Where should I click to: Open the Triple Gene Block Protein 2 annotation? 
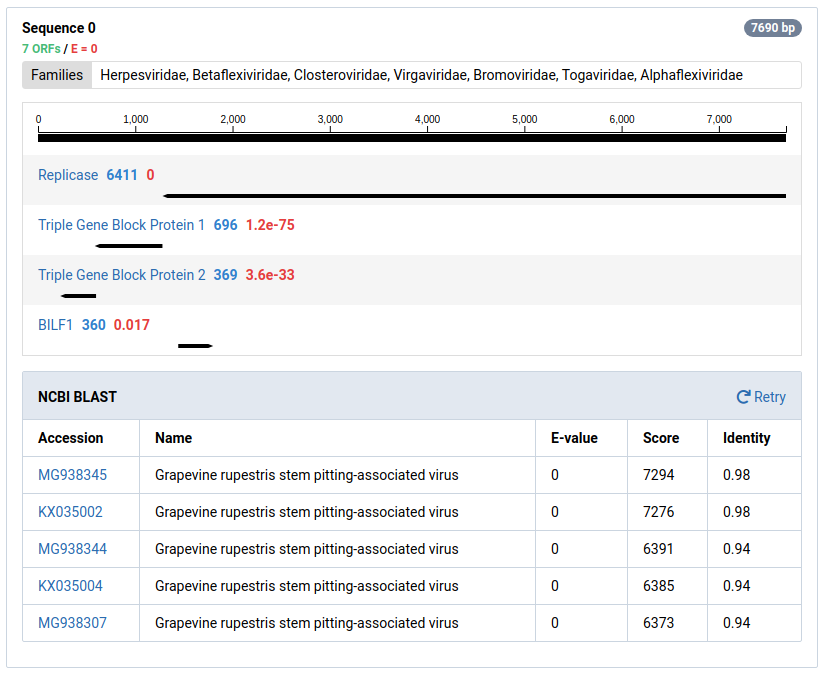[x=121, y=275]
